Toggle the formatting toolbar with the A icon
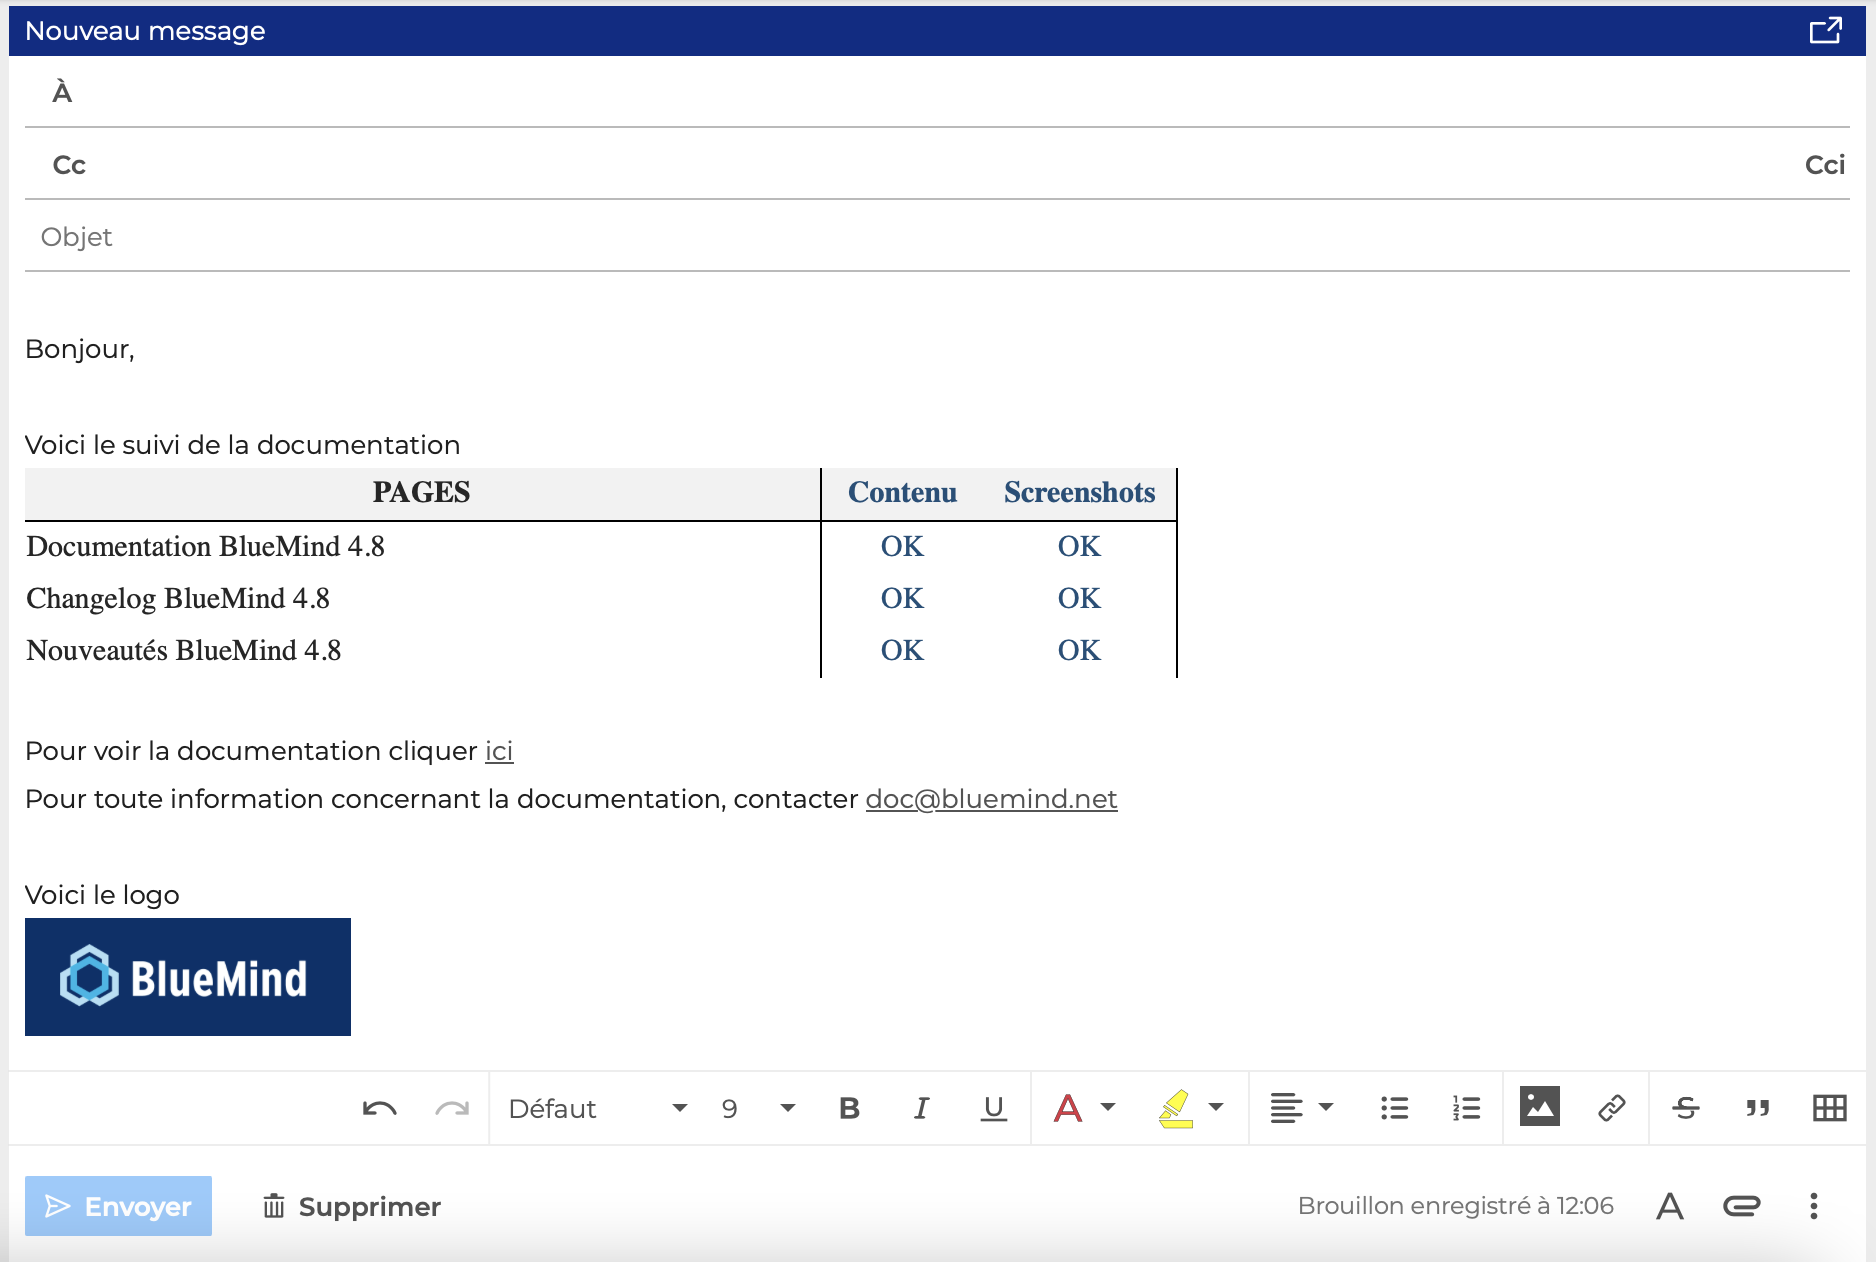The image size is (1876, 1262). pos(1670,1206)
